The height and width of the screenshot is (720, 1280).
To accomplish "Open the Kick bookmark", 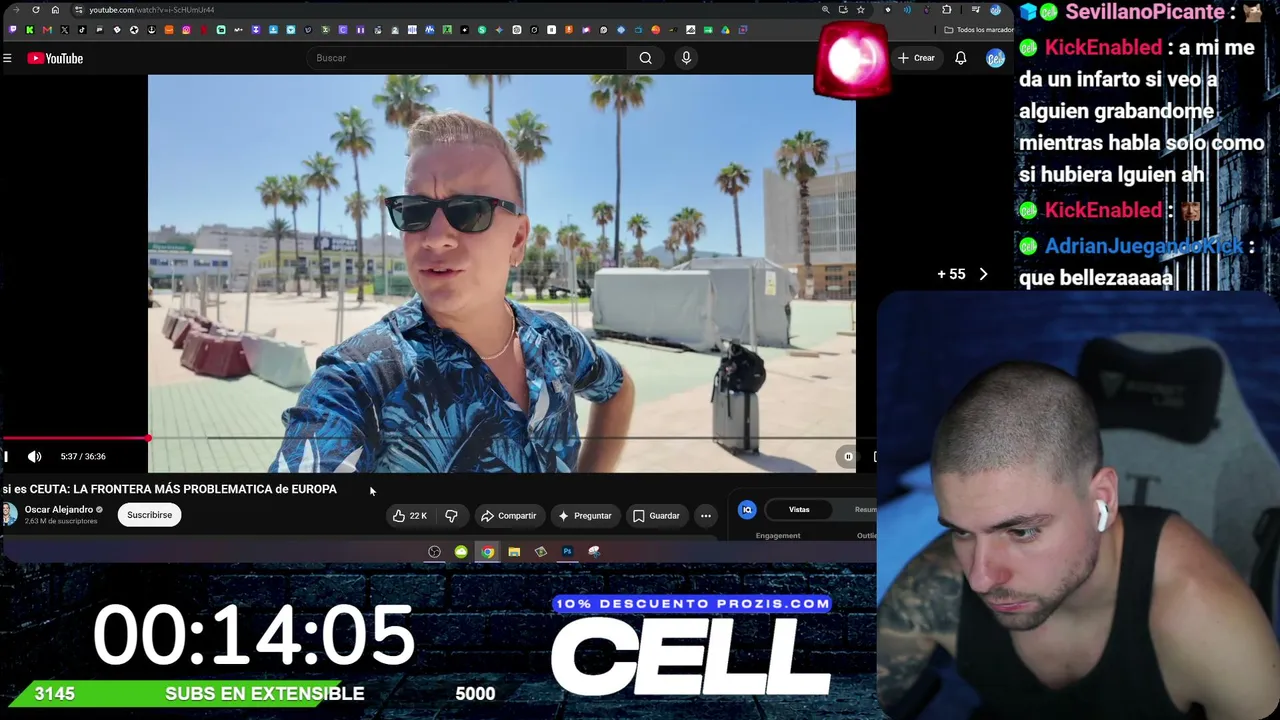I will [x=30, y=30].
